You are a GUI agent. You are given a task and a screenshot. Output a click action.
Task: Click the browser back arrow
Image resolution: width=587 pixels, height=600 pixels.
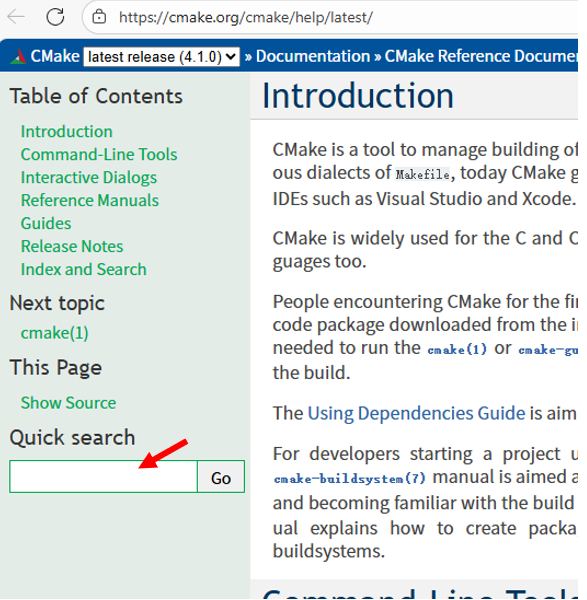click(x=16, y=17)
